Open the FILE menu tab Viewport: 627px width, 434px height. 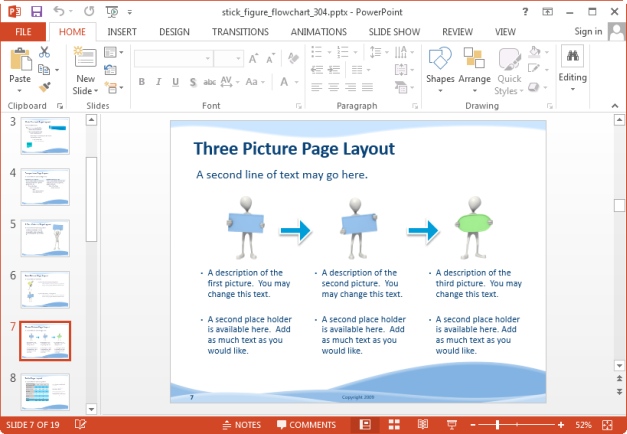[x=22, y=32]
